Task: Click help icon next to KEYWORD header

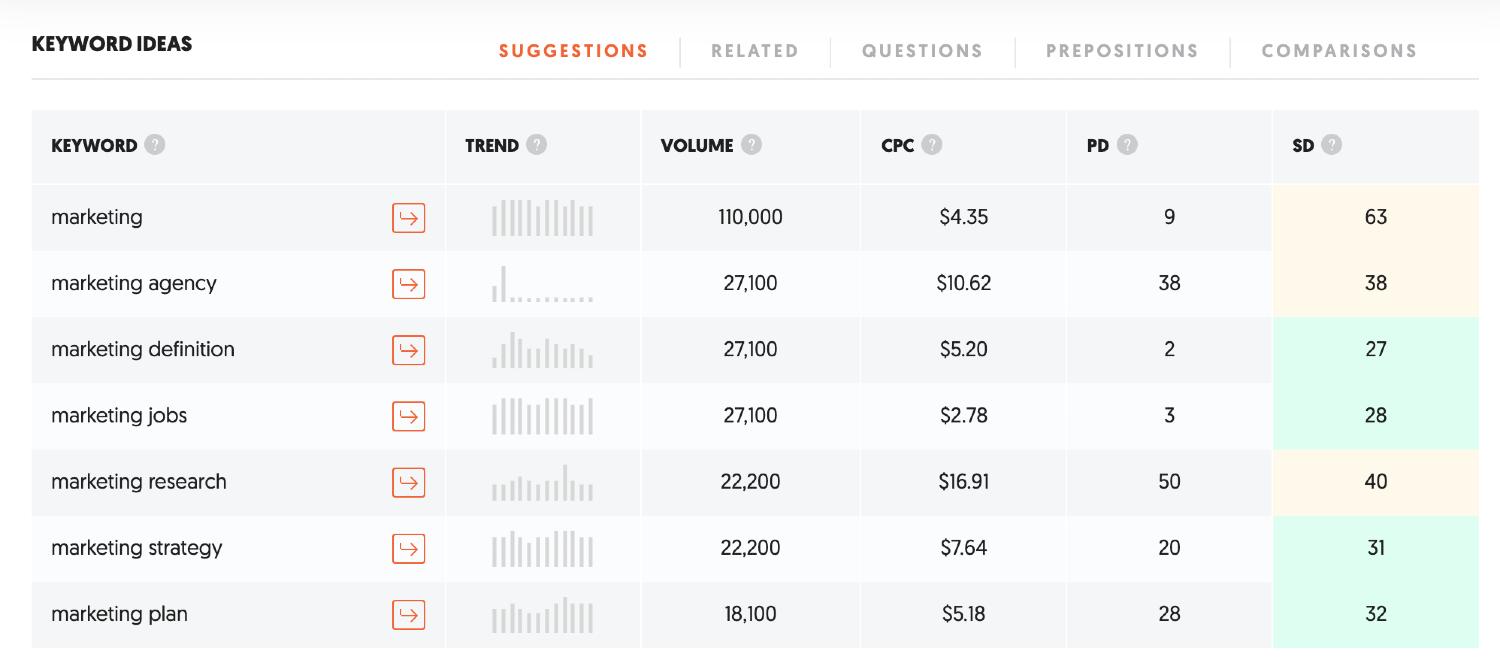Action: 154,145
